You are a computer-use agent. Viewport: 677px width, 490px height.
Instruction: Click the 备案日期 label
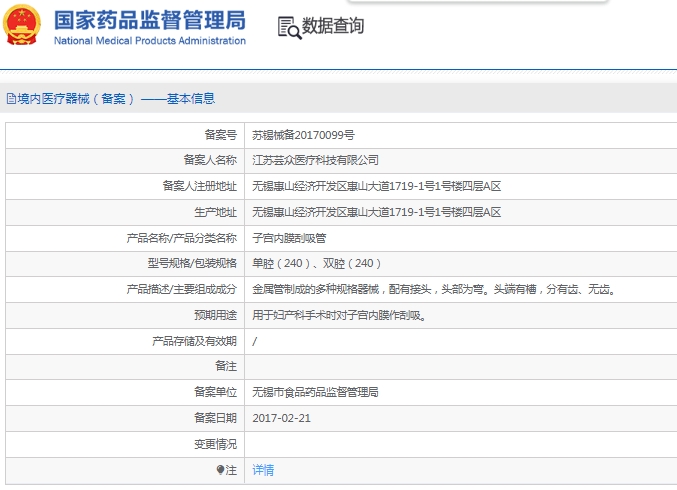pos(215,418)
